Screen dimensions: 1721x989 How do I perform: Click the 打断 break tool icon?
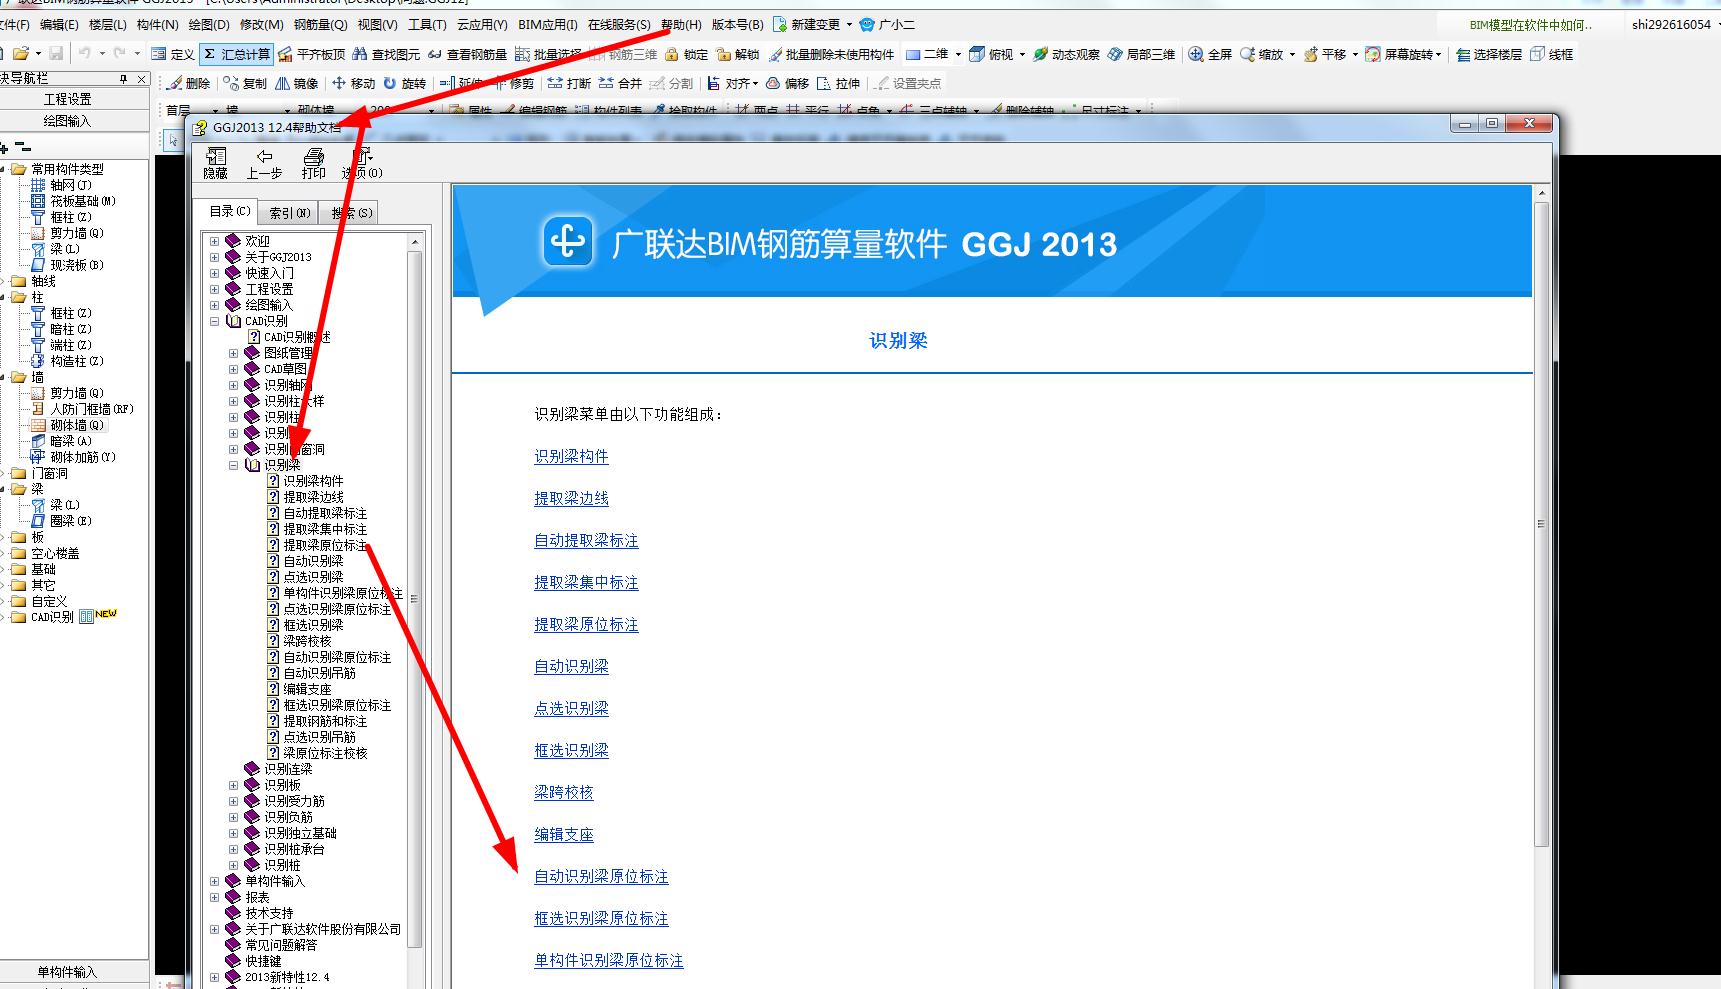coord(555,83)
